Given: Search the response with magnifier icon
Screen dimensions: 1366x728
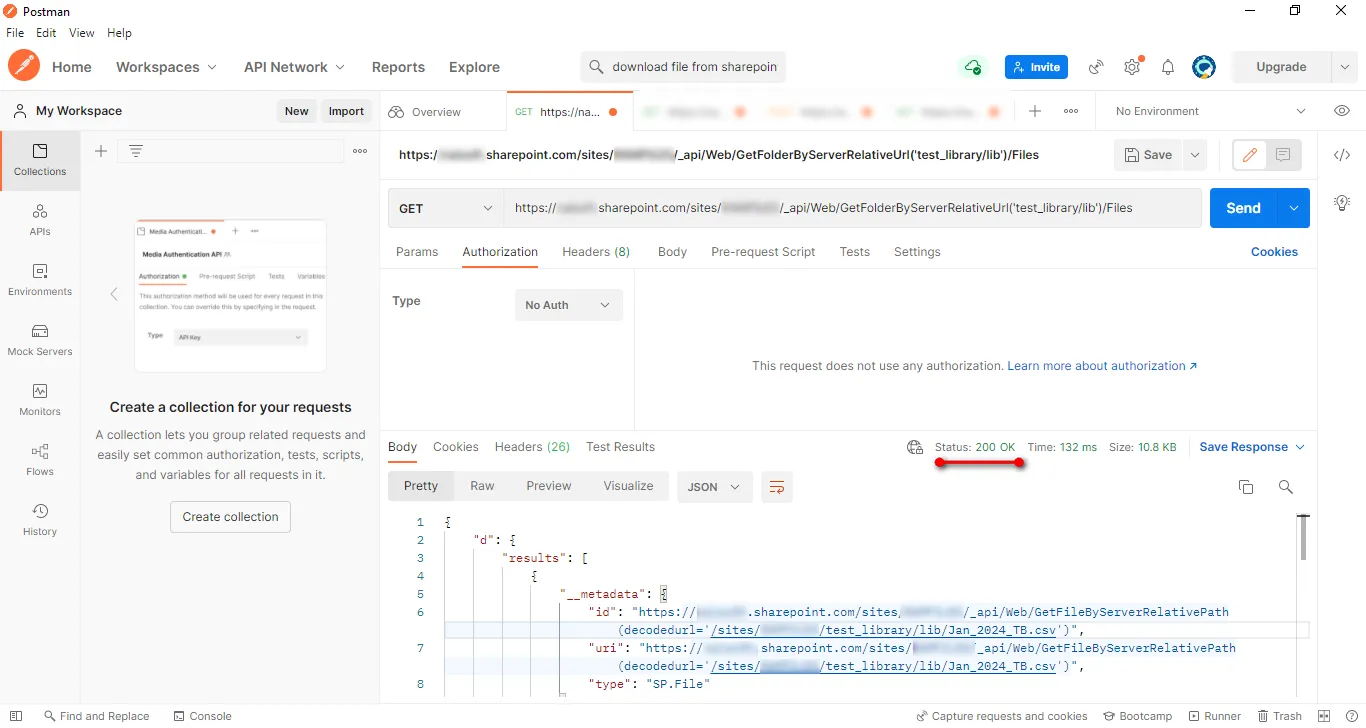Looking at the screenshot, I should pos(1286,487).
